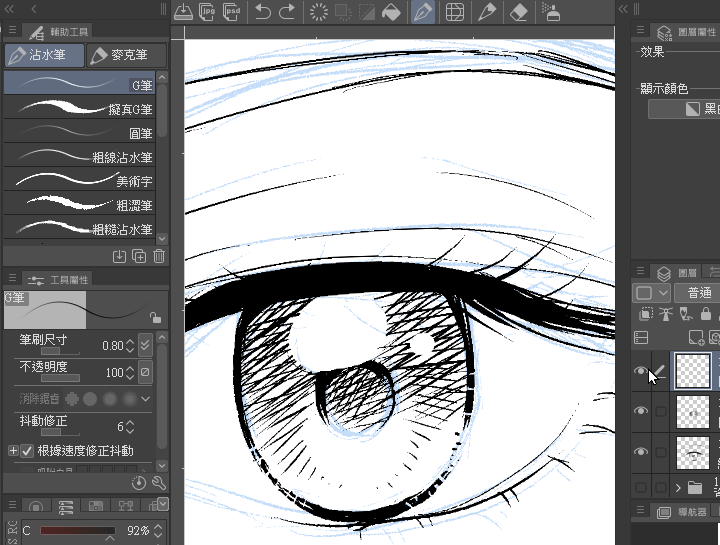Screen dimensions: 720x545
Task: Export as PSD using toolbar icon
Action: click(x=231, y=12)
